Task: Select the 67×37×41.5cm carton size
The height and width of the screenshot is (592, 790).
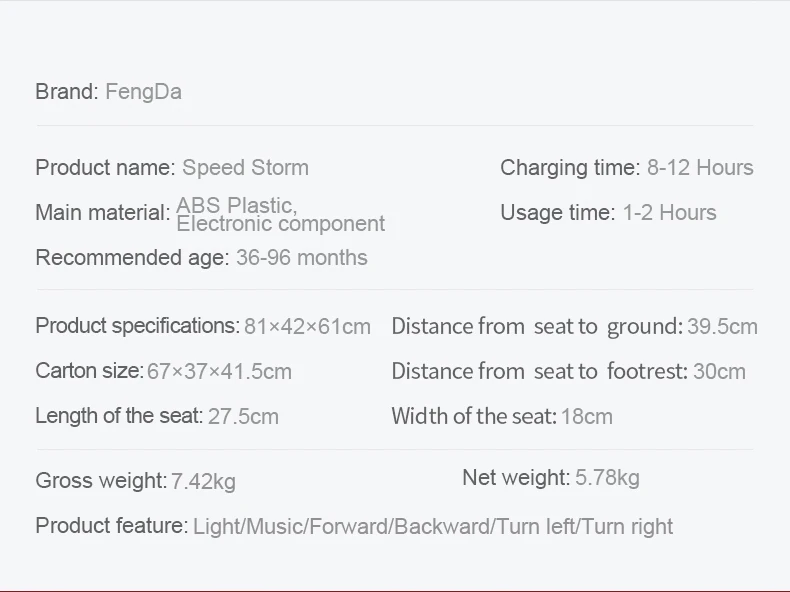Action: tap(220, 372)
